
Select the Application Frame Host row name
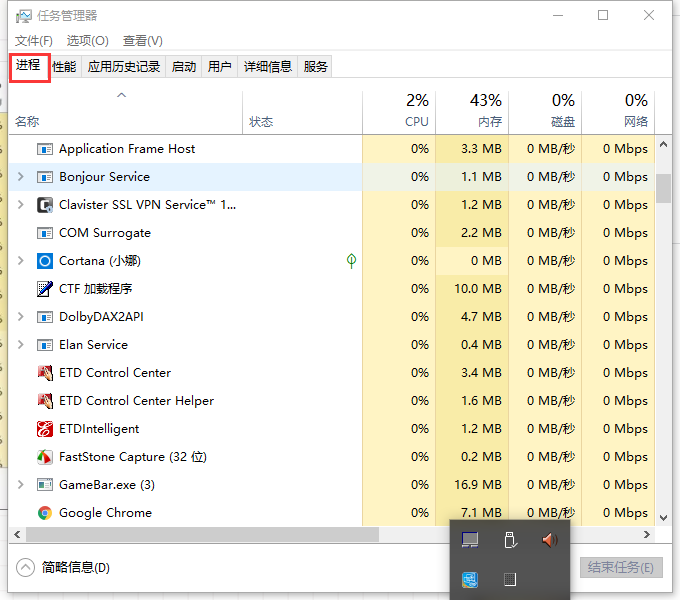[x=127, y=149]
